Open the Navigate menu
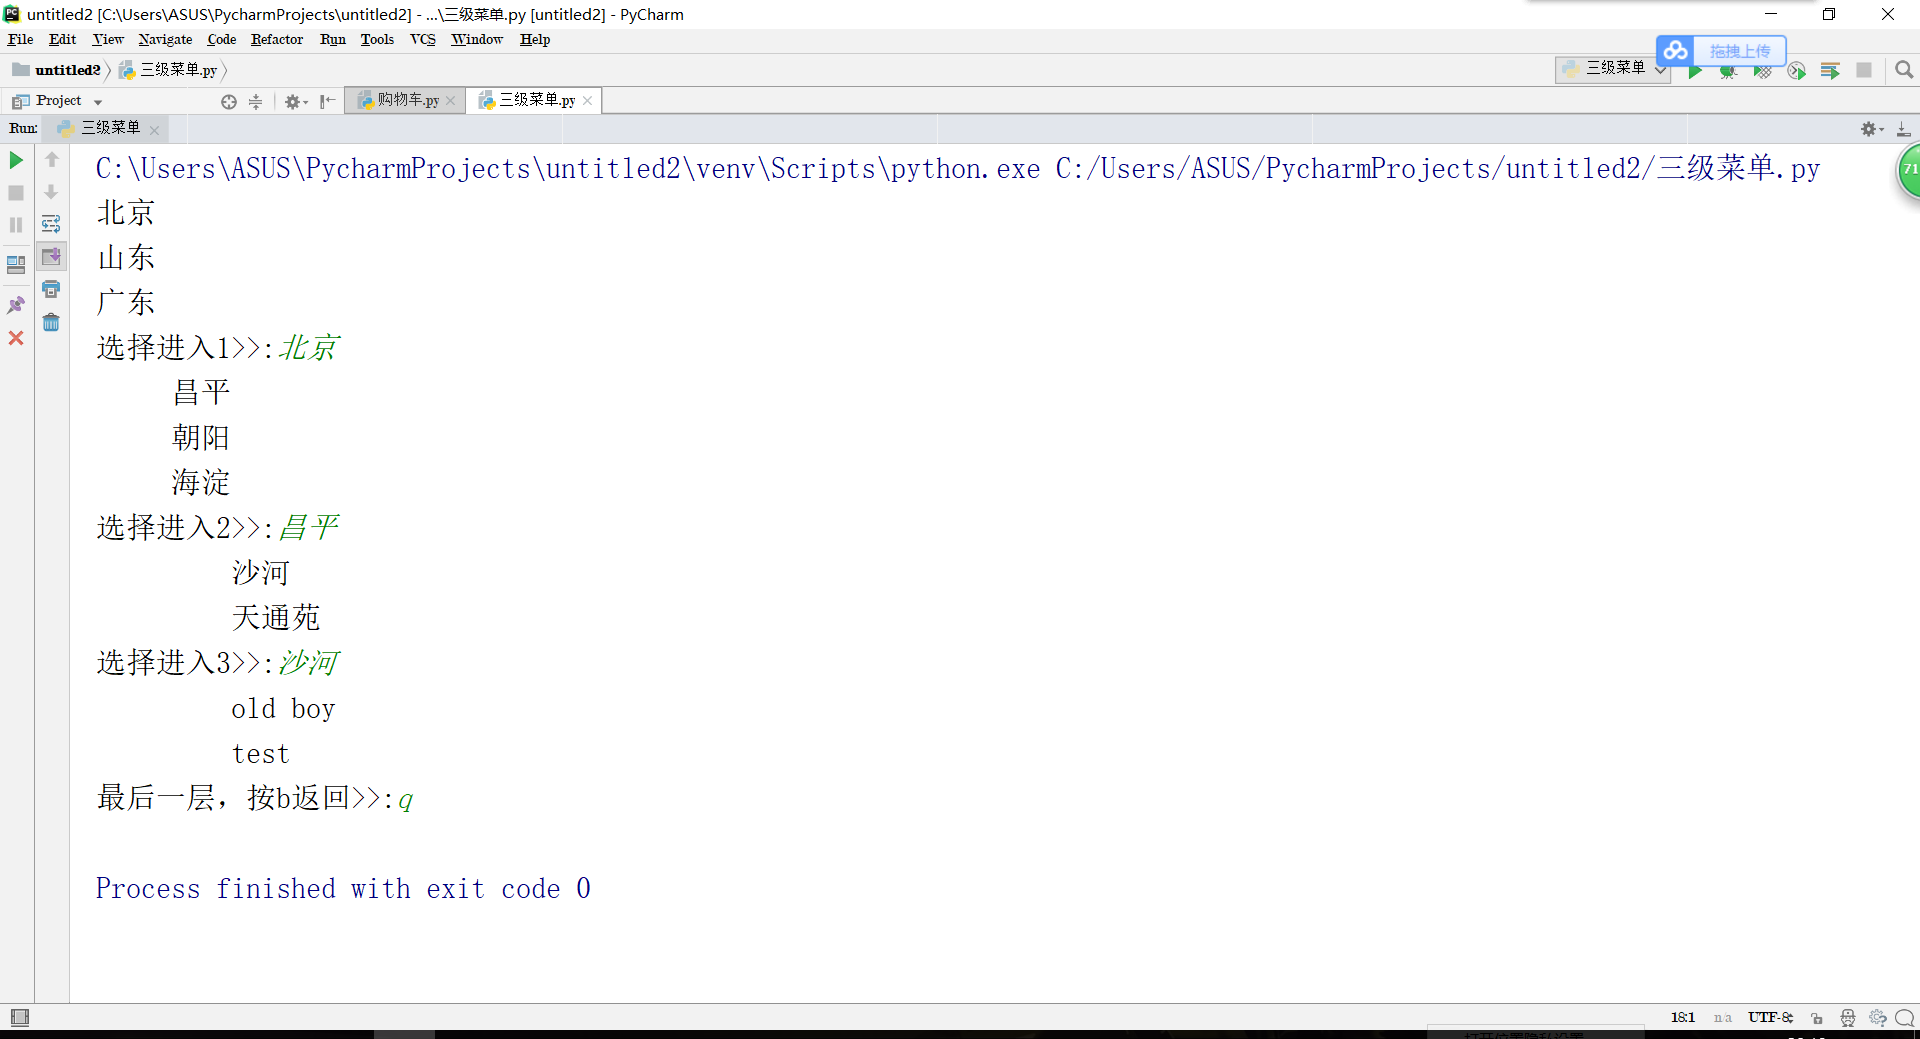1920x1039 pixels. 165,39
